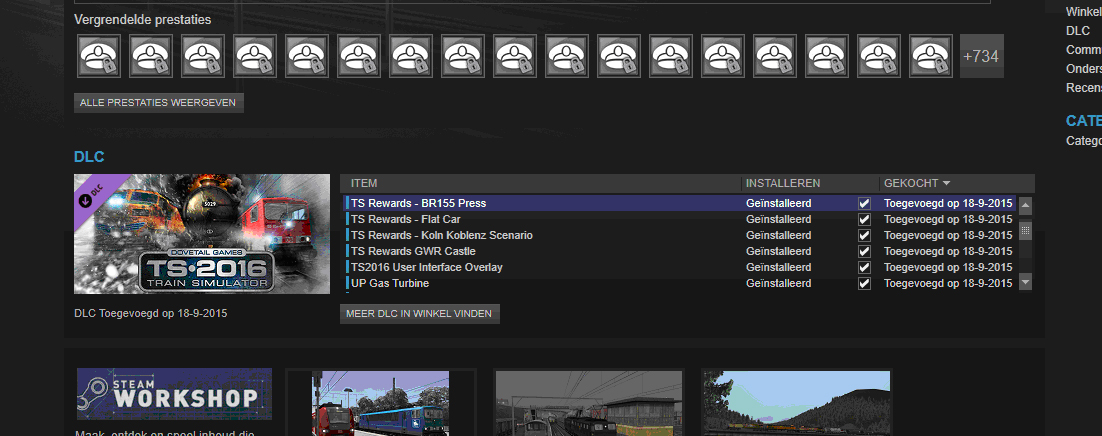Image resolution: width=1102 pixels, height=436 pixels.
Task: Open the workshop thumbnail with red and blue trains
Action: (x=380, y=404)
